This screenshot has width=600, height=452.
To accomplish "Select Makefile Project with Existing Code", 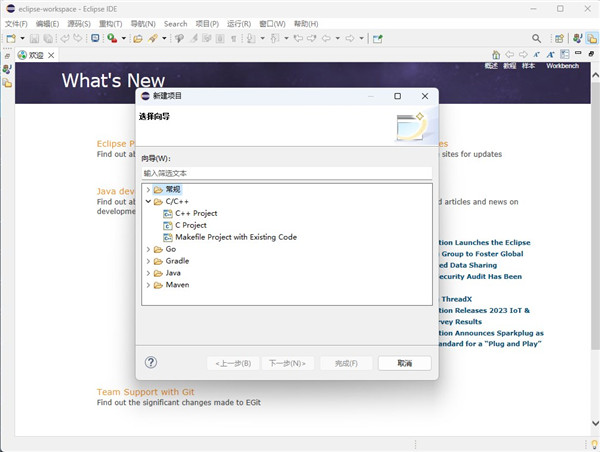I will click(x=235, y=237).
